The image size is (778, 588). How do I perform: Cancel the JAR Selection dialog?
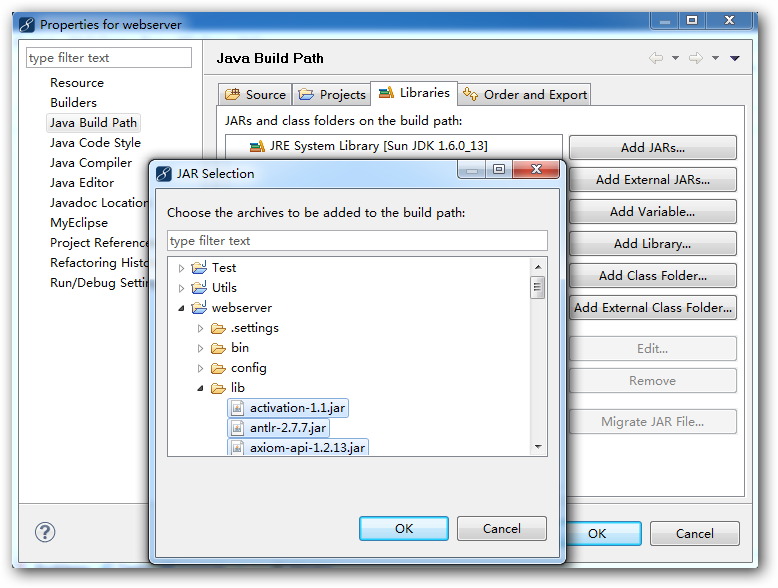pos(502,528)
